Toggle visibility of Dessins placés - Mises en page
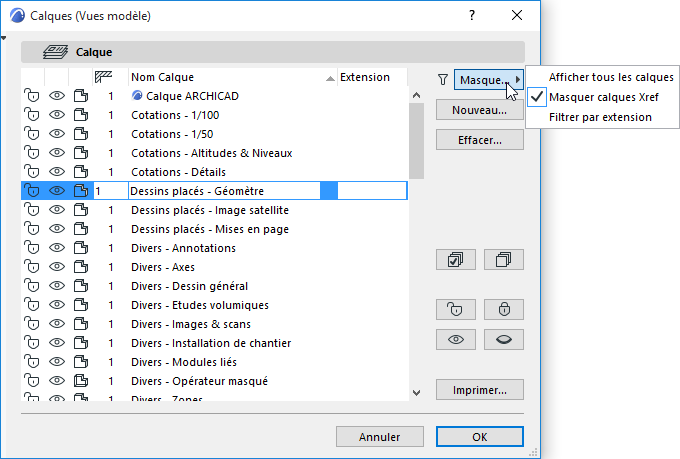This screenshot has height=459, width=680. coord(57,229)
